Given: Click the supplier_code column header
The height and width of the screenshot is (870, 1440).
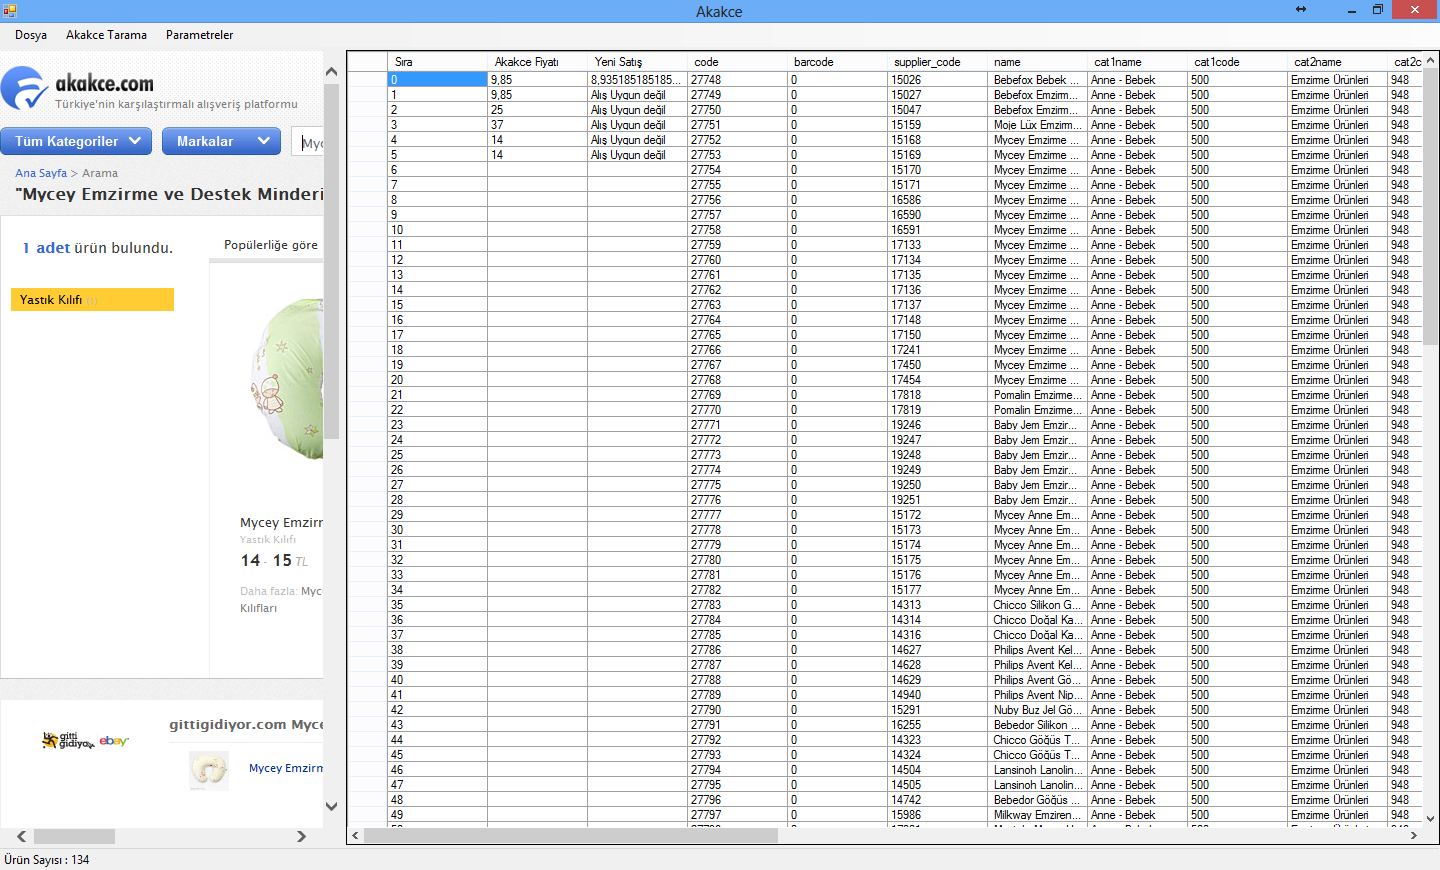Looking at the screenshot, I should [x=938, y=62].
